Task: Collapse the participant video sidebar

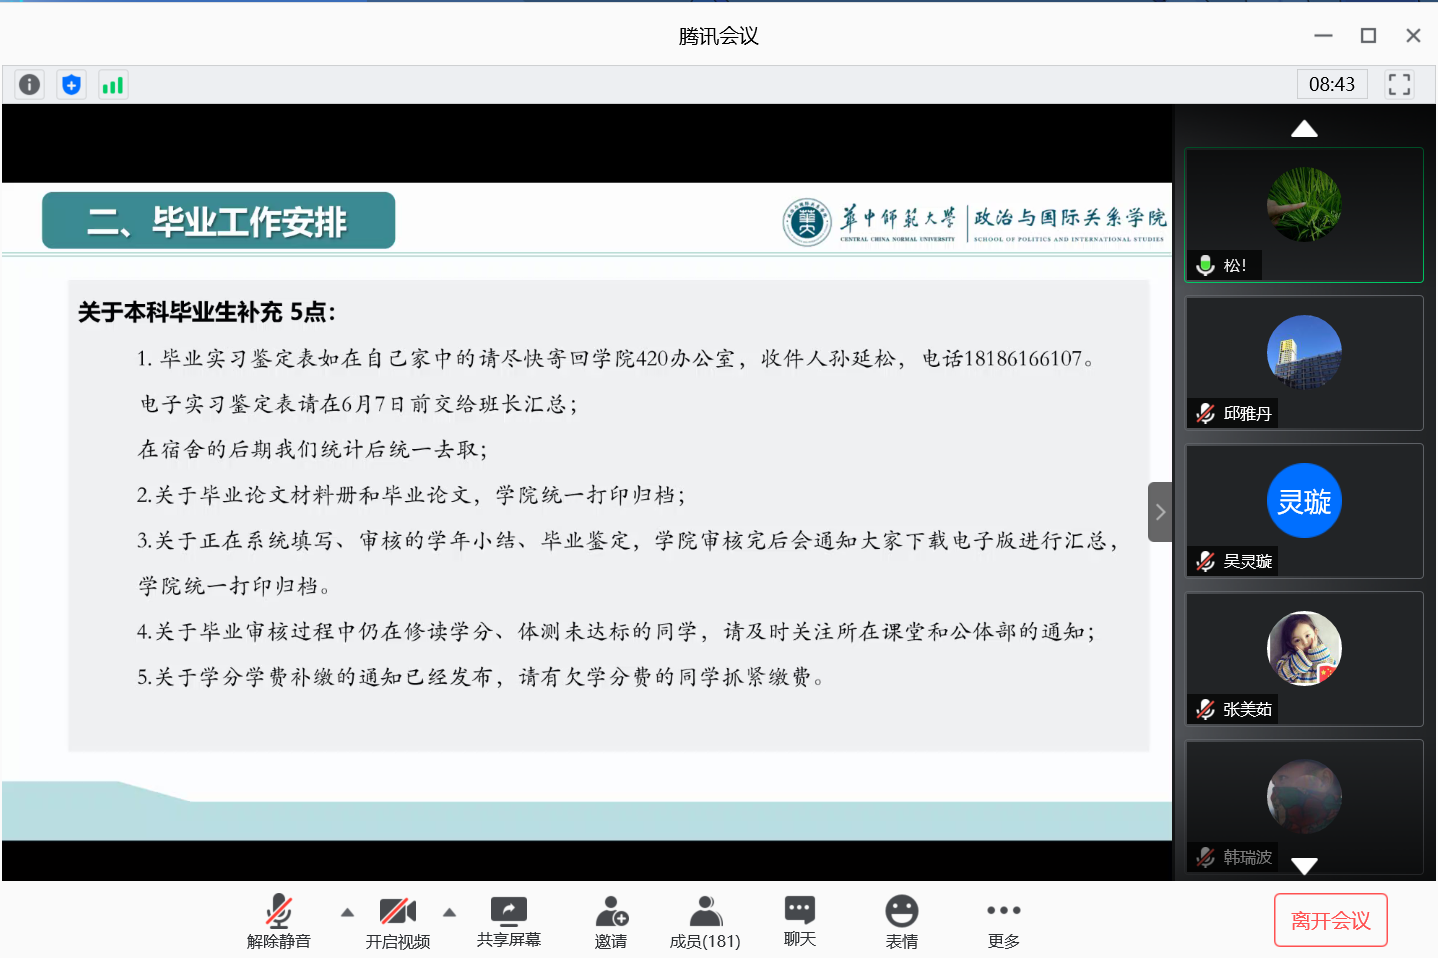Action: coord(1160,512)
